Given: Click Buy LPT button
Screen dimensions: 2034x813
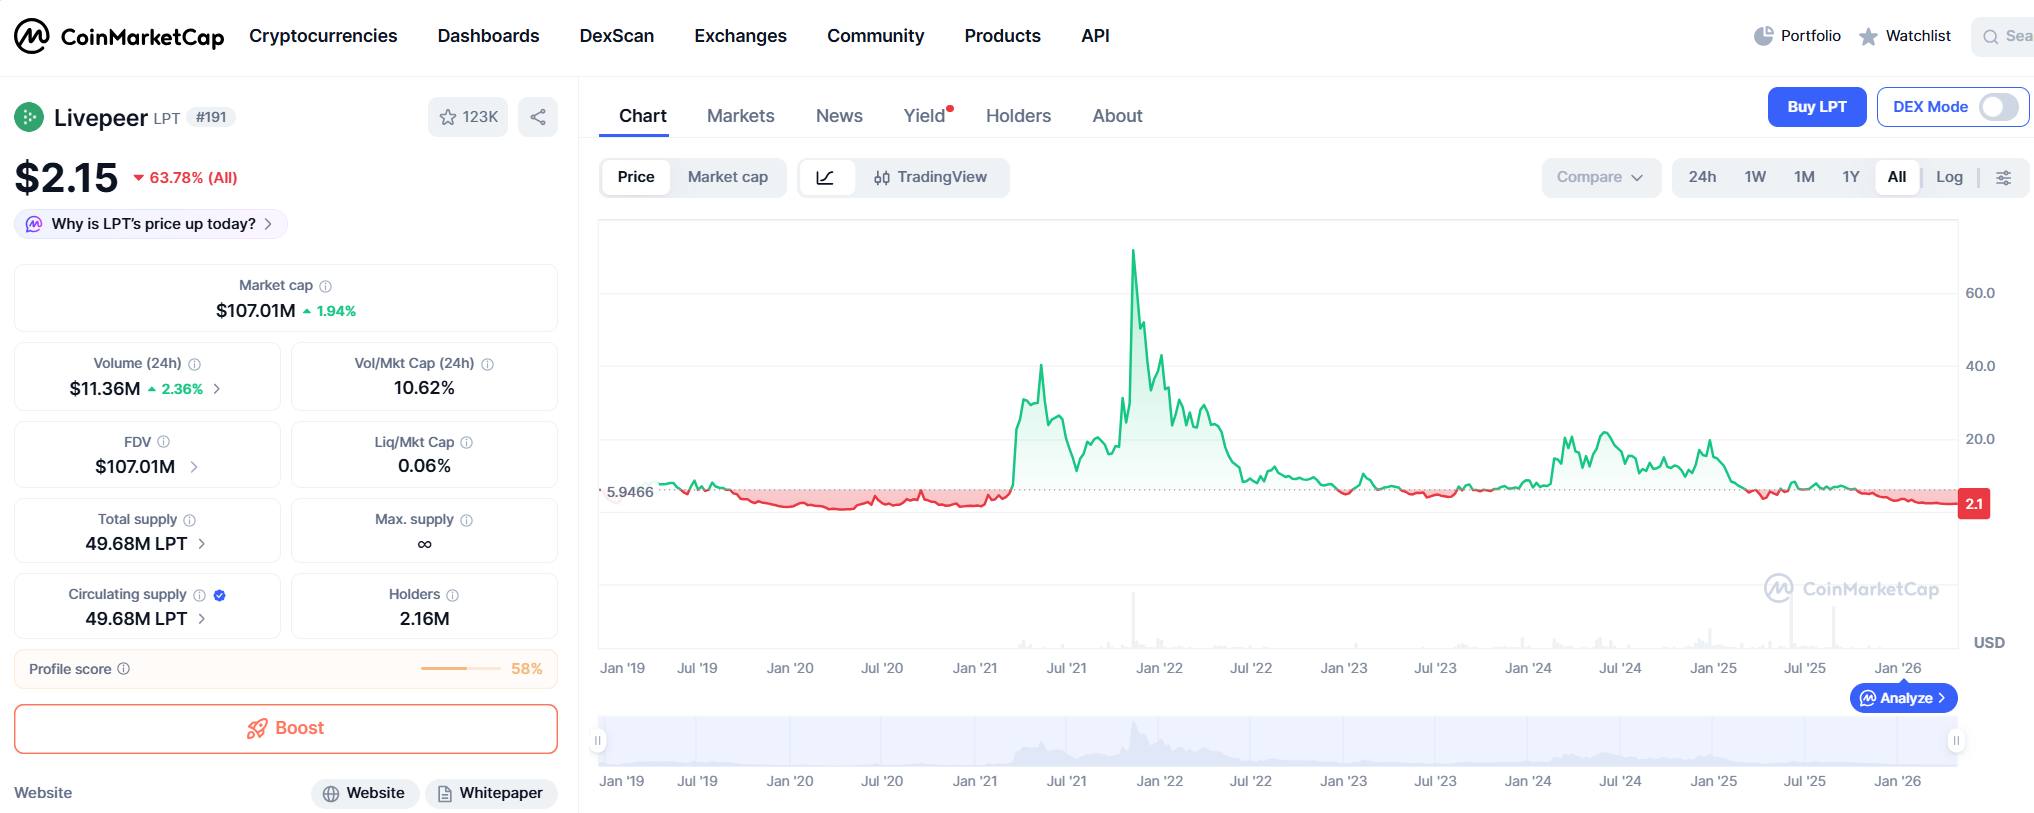Looking at the screenshot, I should pyautogui.click(x=1817, y=107).
